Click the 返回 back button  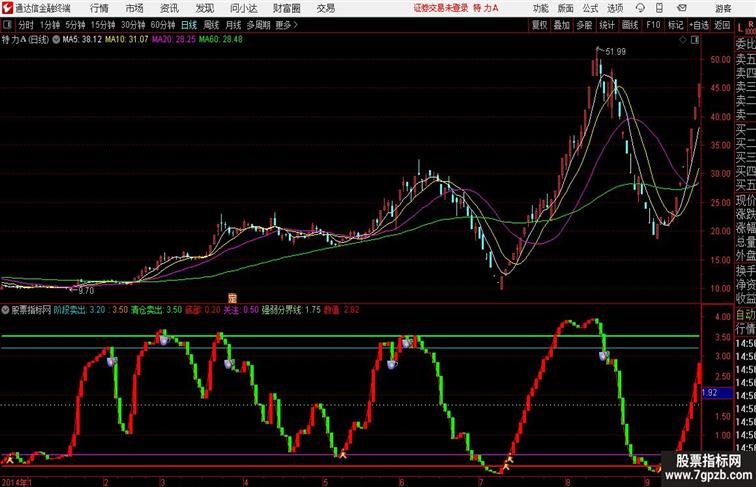coord(722,25)
